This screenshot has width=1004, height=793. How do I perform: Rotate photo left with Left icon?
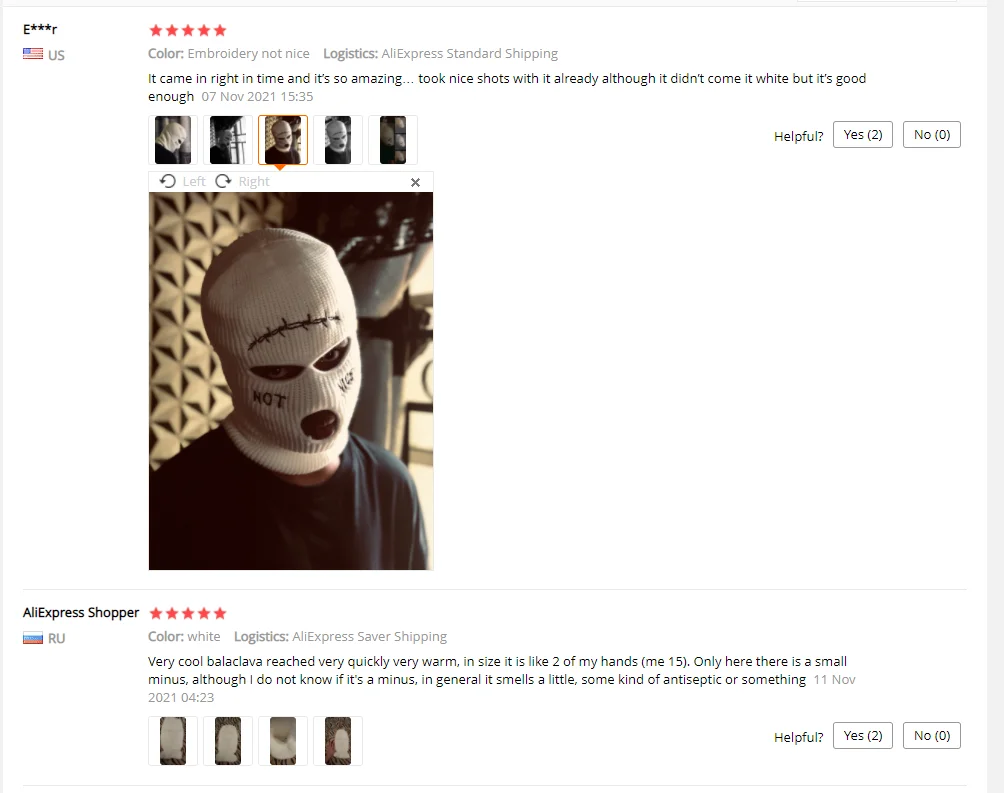(182, 181)
